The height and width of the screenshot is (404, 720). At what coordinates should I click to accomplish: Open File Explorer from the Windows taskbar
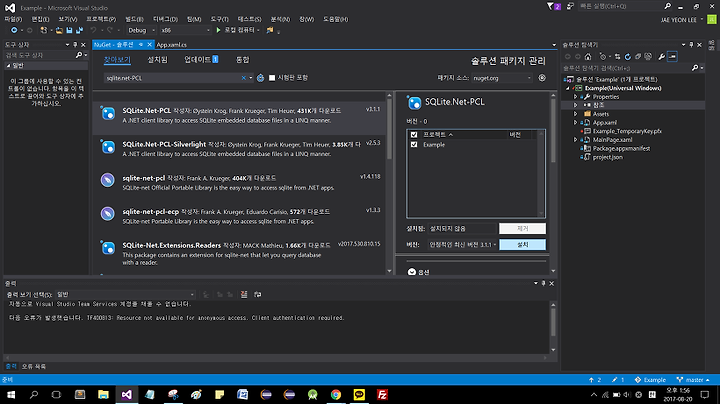pyautogui.click(x=103, y=394)
